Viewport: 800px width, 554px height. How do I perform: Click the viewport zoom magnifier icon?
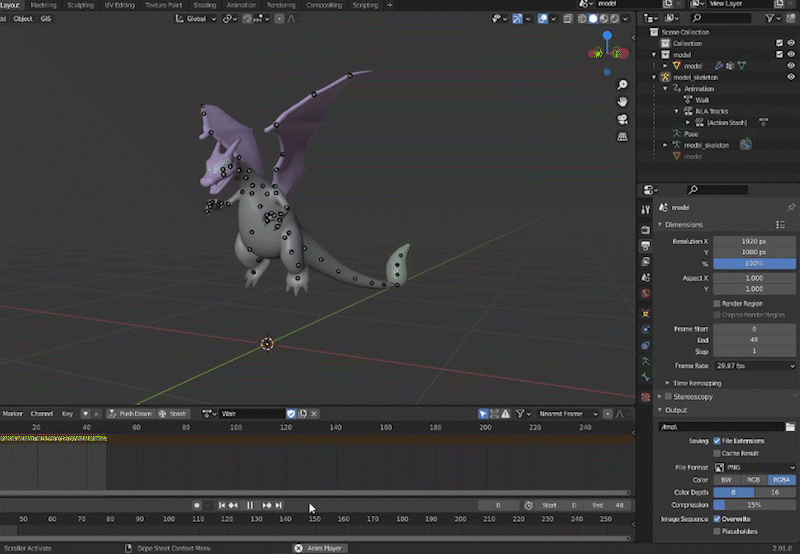[x=622, y=84]
